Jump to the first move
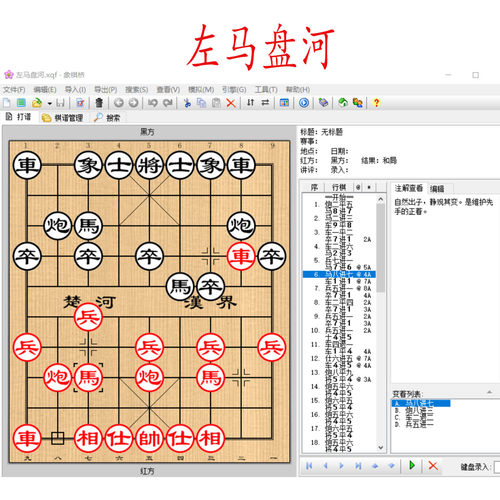Viewport: 500px width, 500px height. pyautogui.click(x=309, y=466)
